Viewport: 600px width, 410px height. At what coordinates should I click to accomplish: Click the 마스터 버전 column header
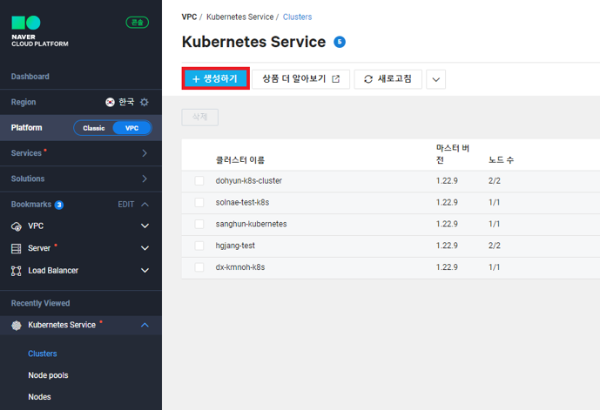(x=453, y=154)
